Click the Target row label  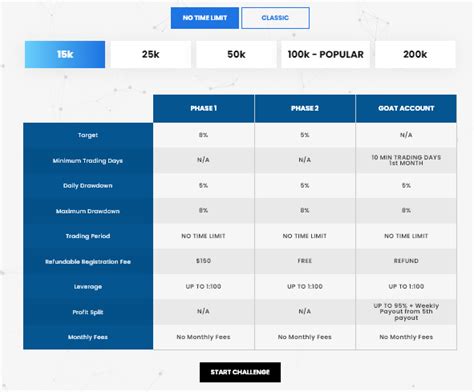[88, 135]
